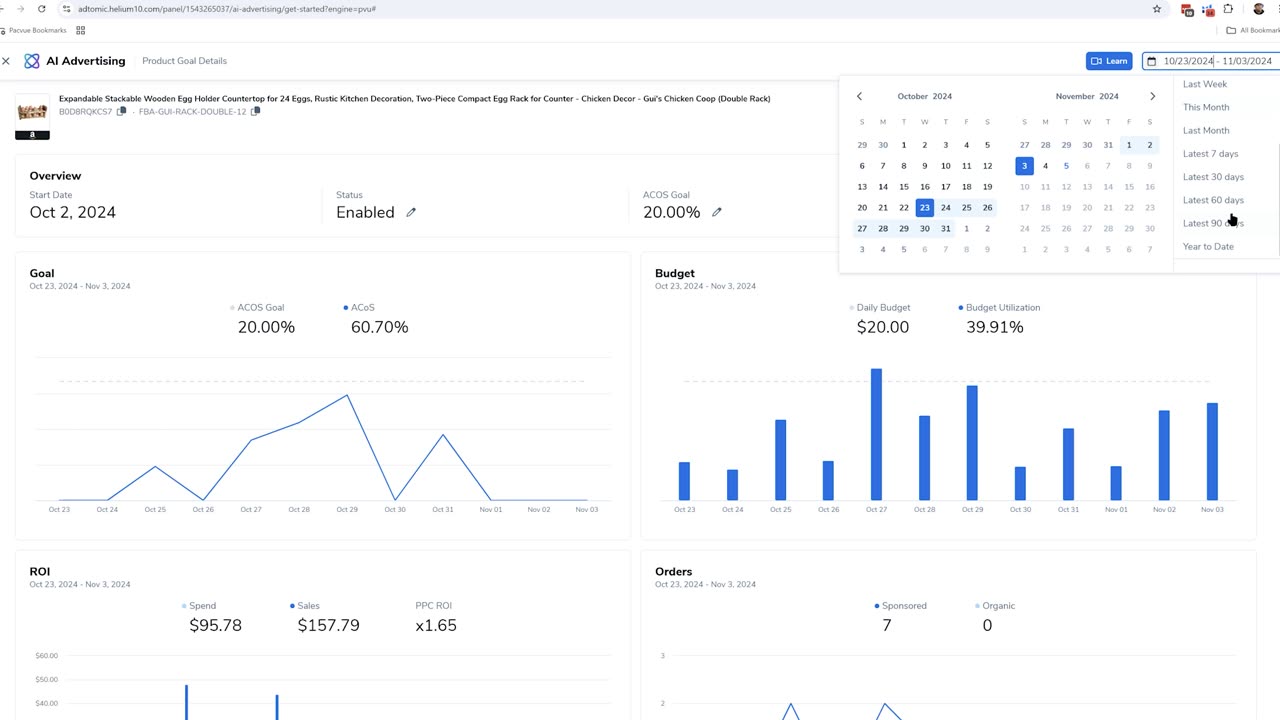Toggle the Organic orders series legend
Screen dimensions: 1280x720
(995, 606)
